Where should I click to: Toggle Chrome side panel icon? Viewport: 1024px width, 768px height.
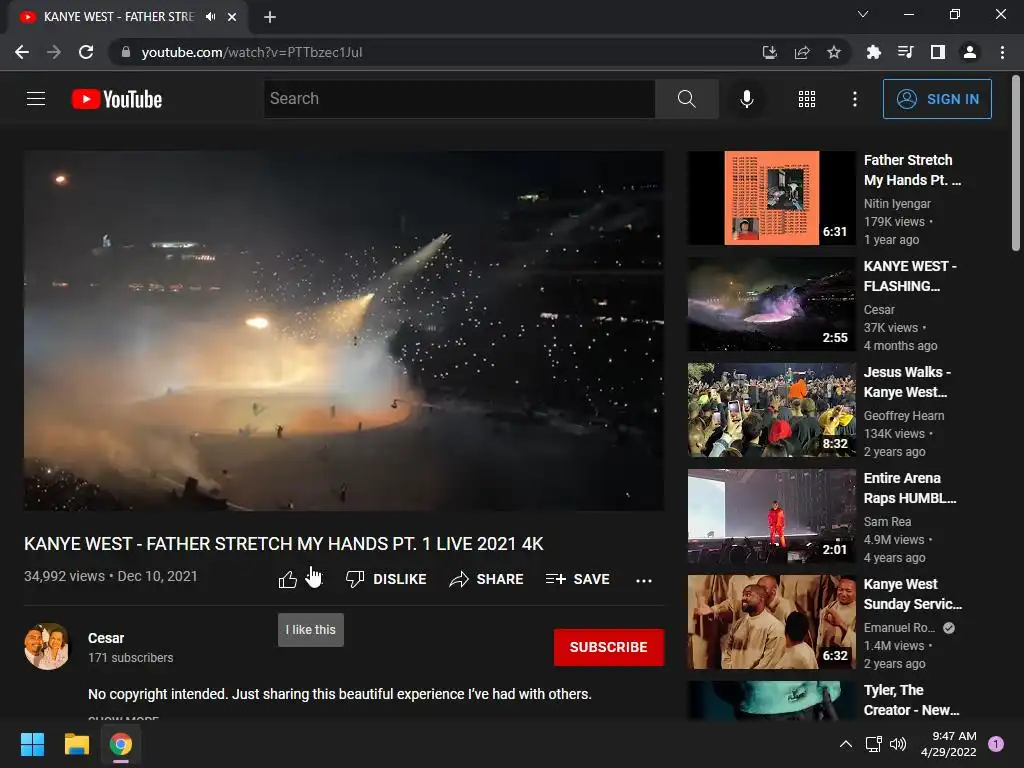938,52
